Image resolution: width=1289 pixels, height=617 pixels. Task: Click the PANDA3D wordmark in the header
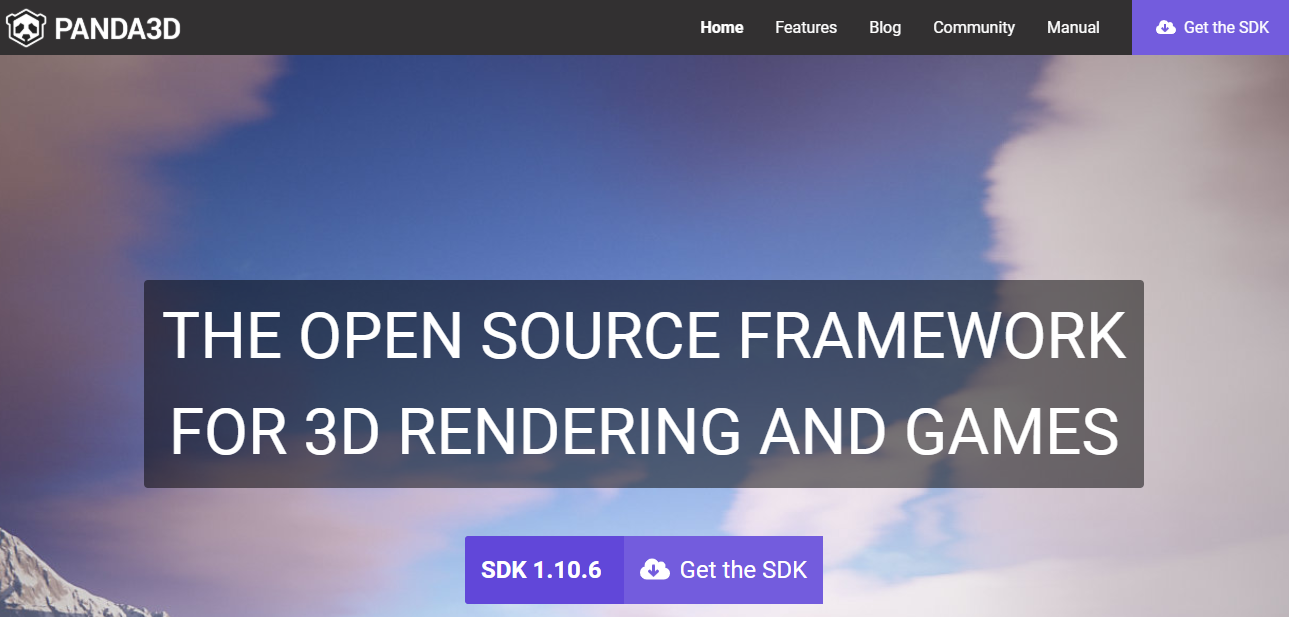[118, 29]
